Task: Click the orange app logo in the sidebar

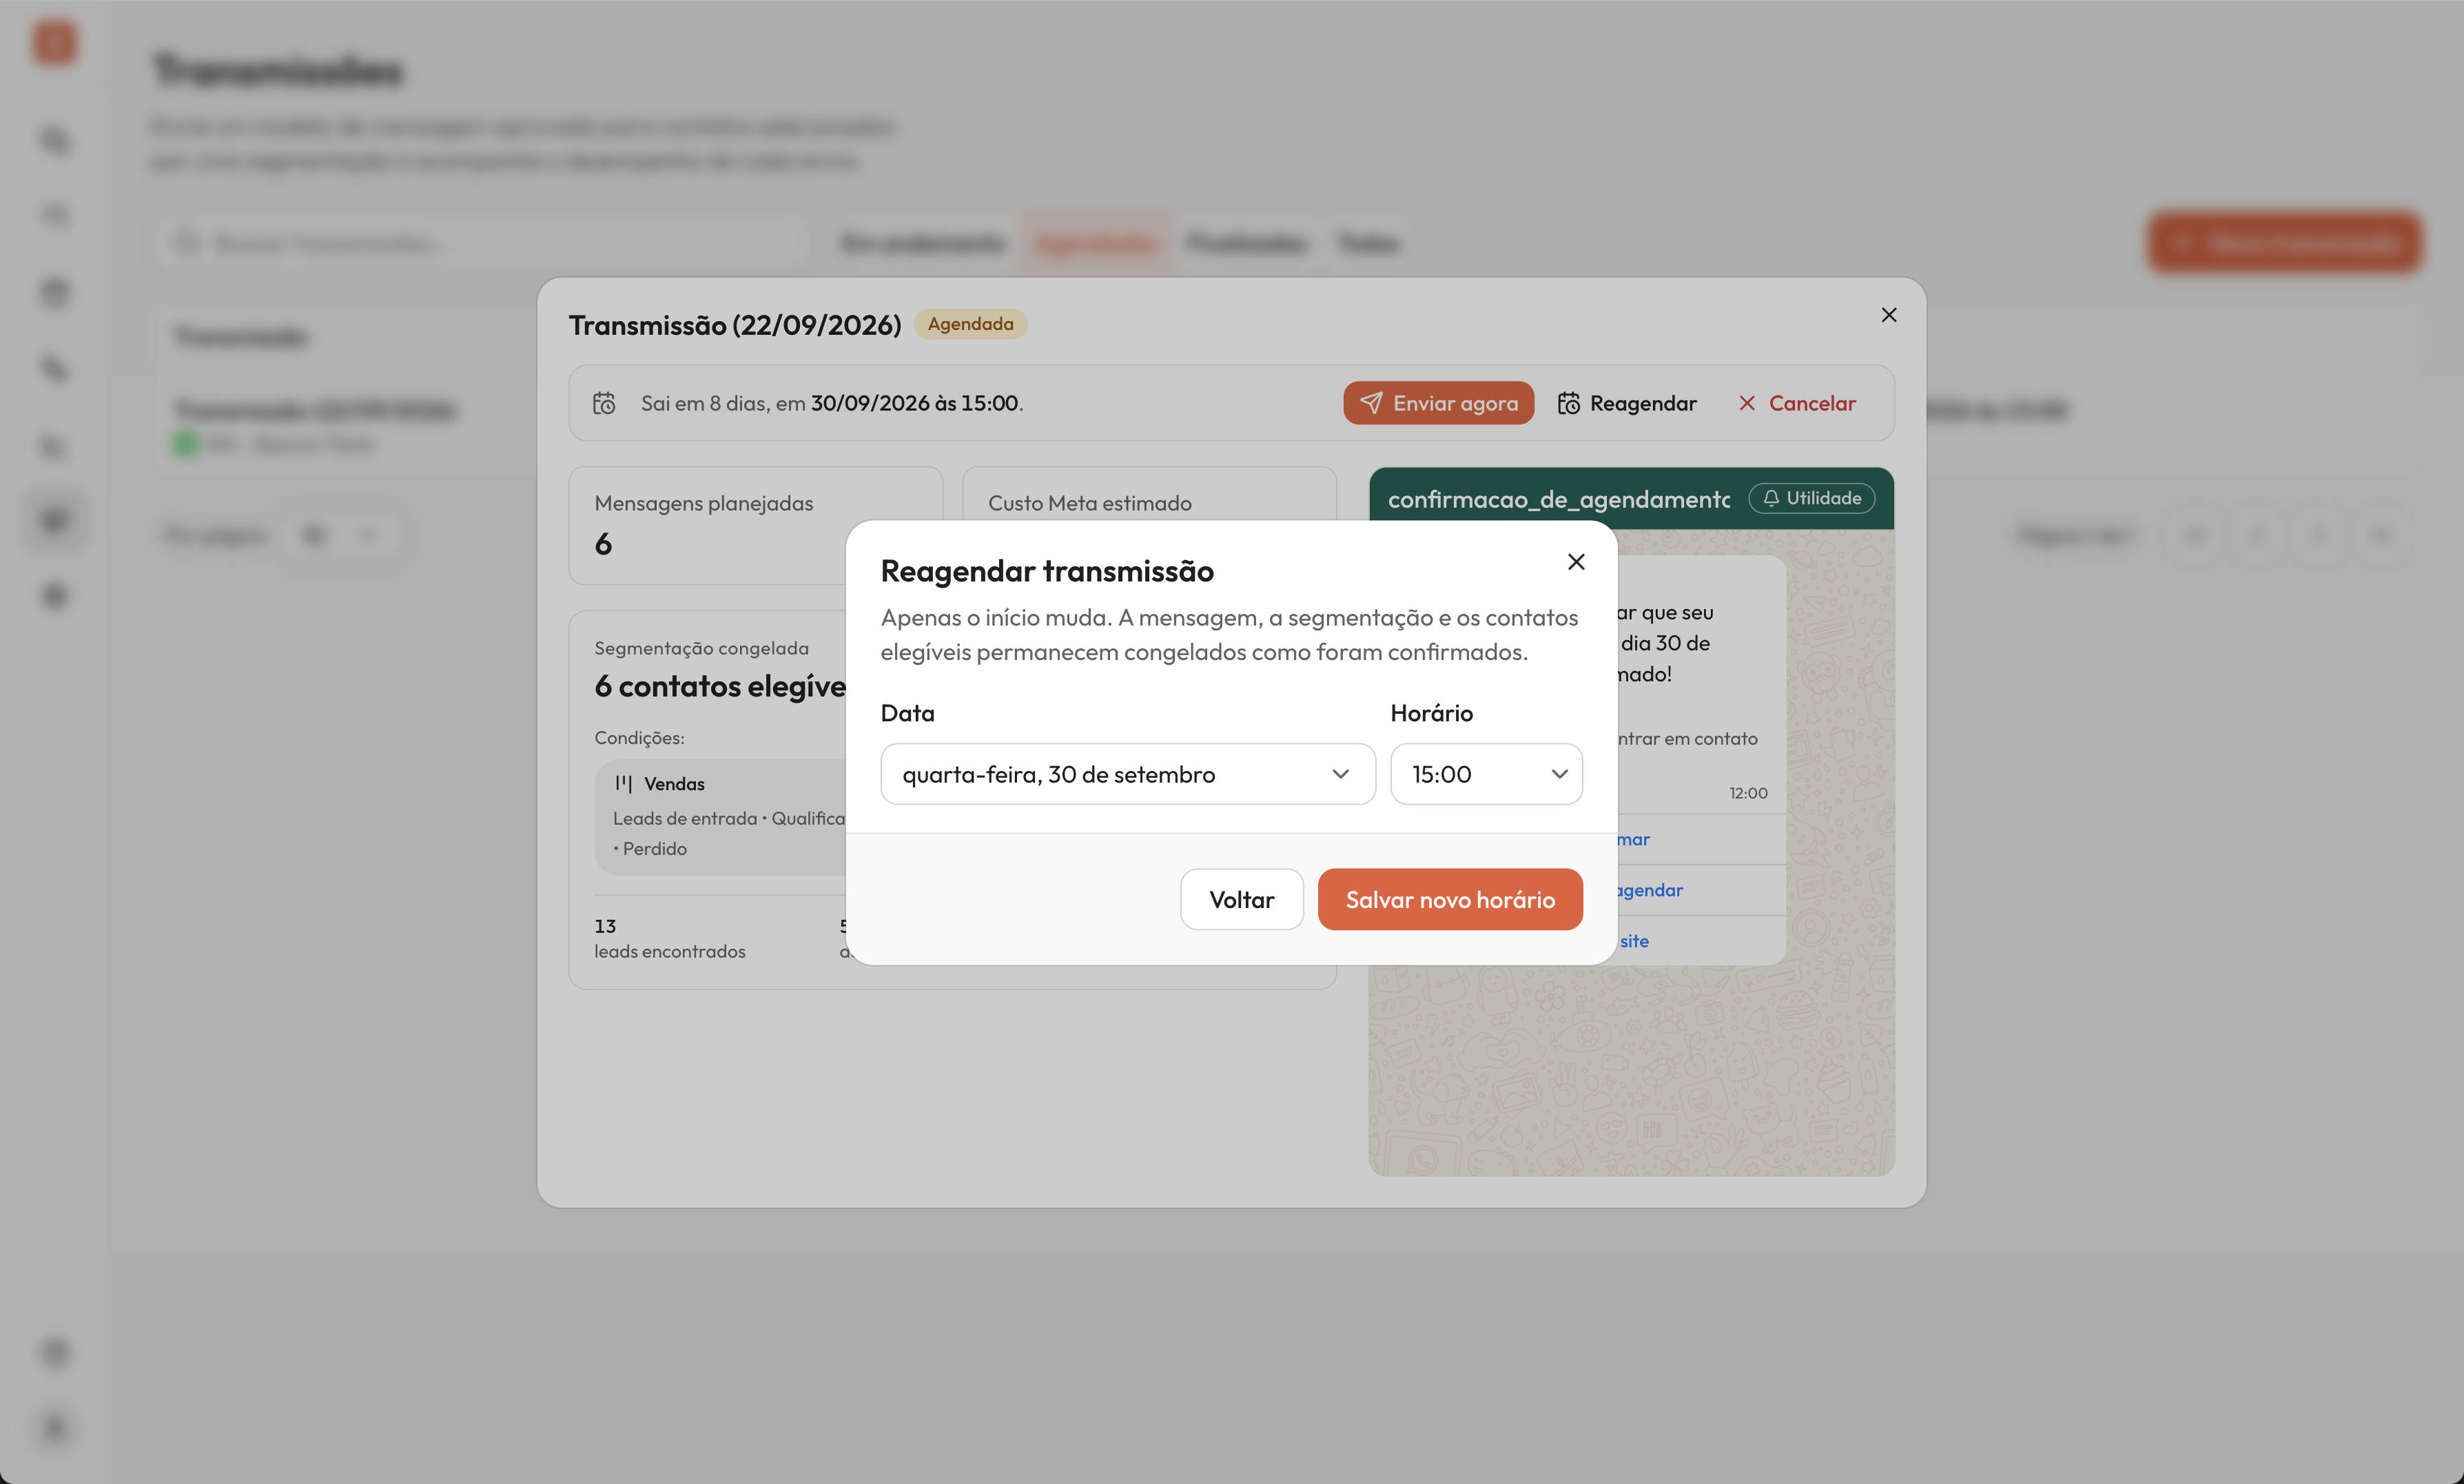Action: (x=55, y=43)
